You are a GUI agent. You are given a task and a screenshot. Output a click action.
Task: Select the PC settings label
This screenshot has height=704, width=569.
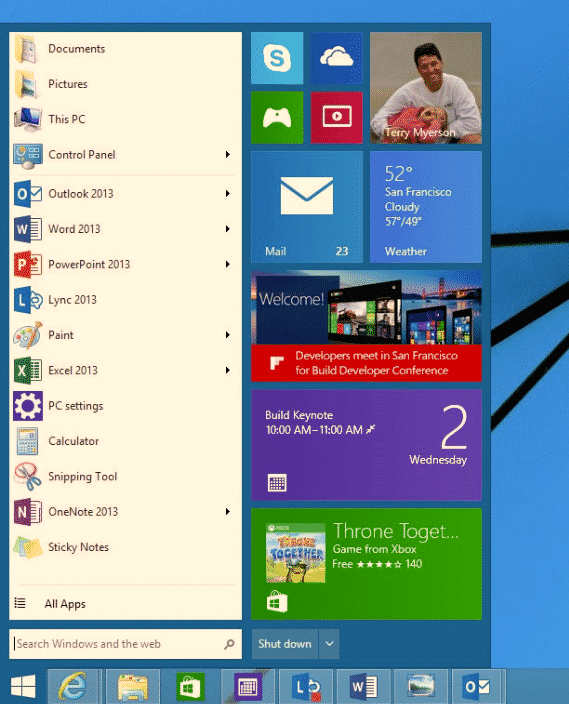(x=75, y=406)
